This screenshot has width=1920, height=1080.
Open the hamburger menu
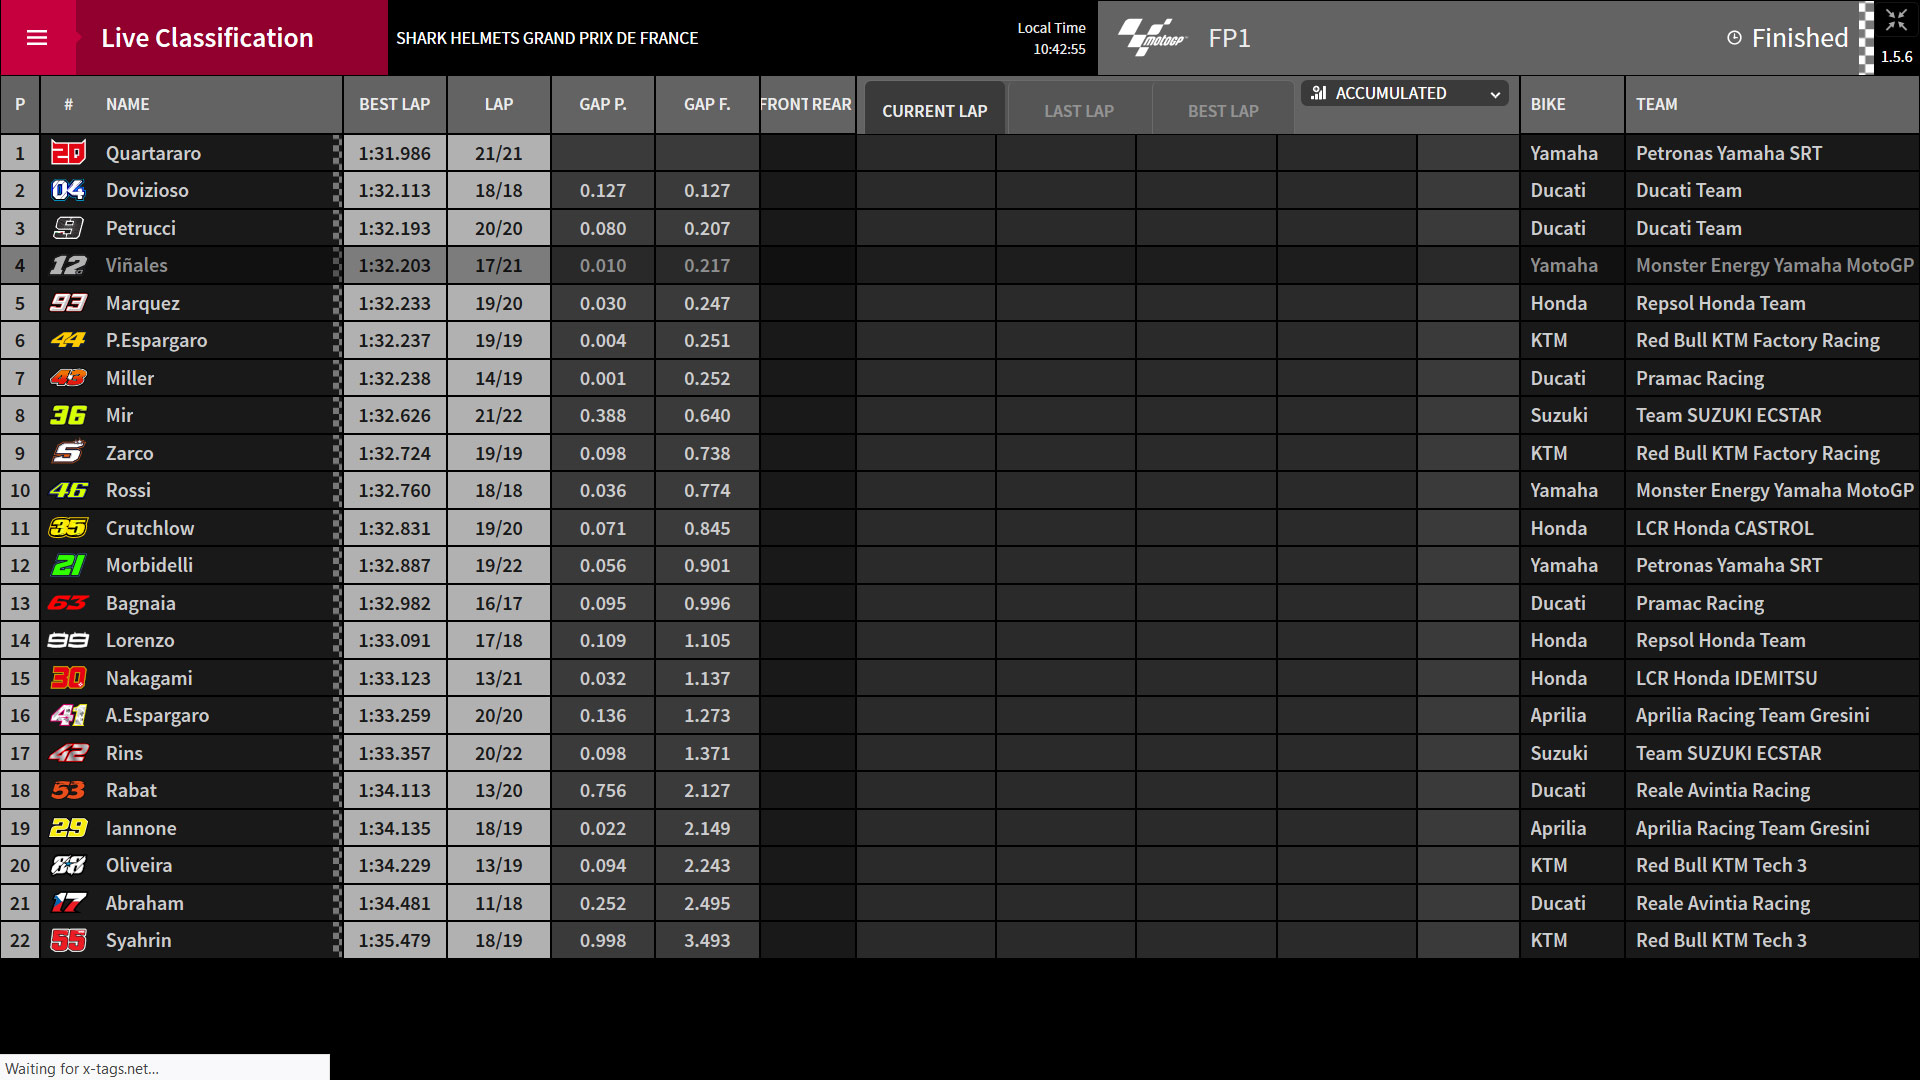37,38
